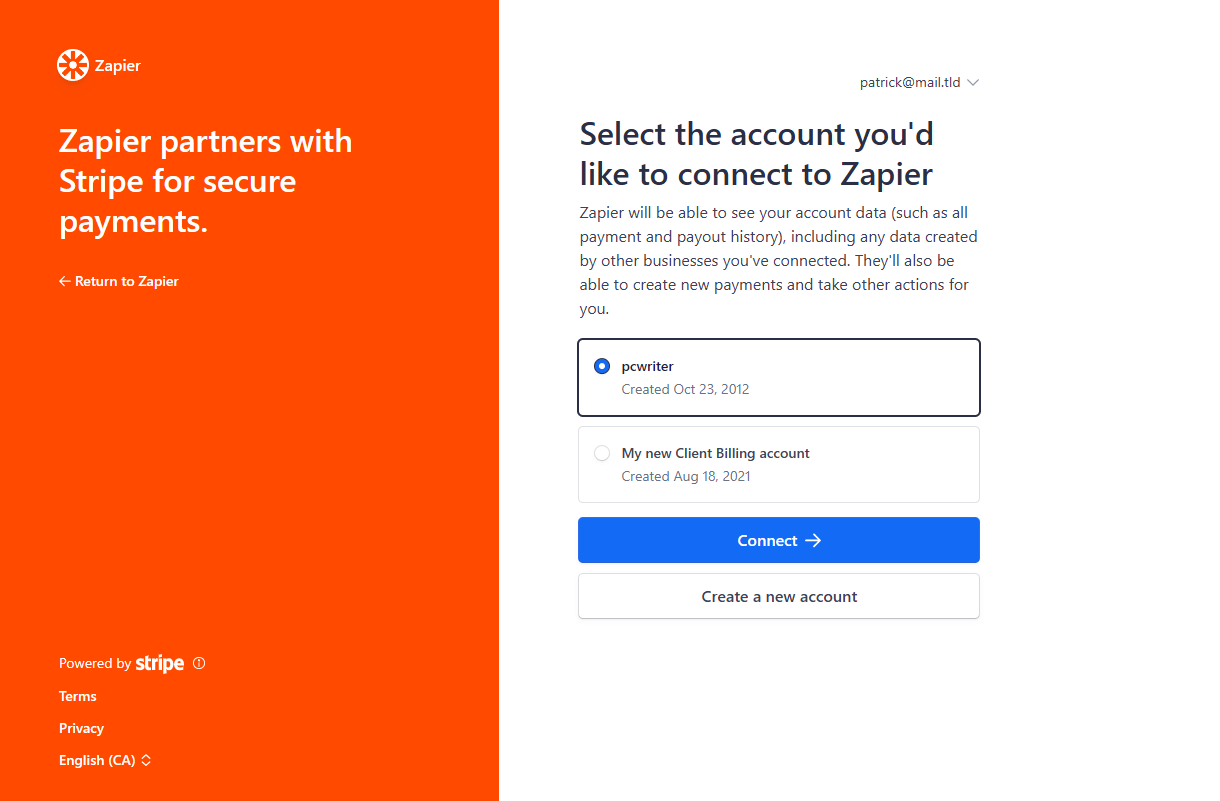Open the patrick@mail.tld account menu
The width and height of the screenshot is (1220, 801).
tap(910, 83)
